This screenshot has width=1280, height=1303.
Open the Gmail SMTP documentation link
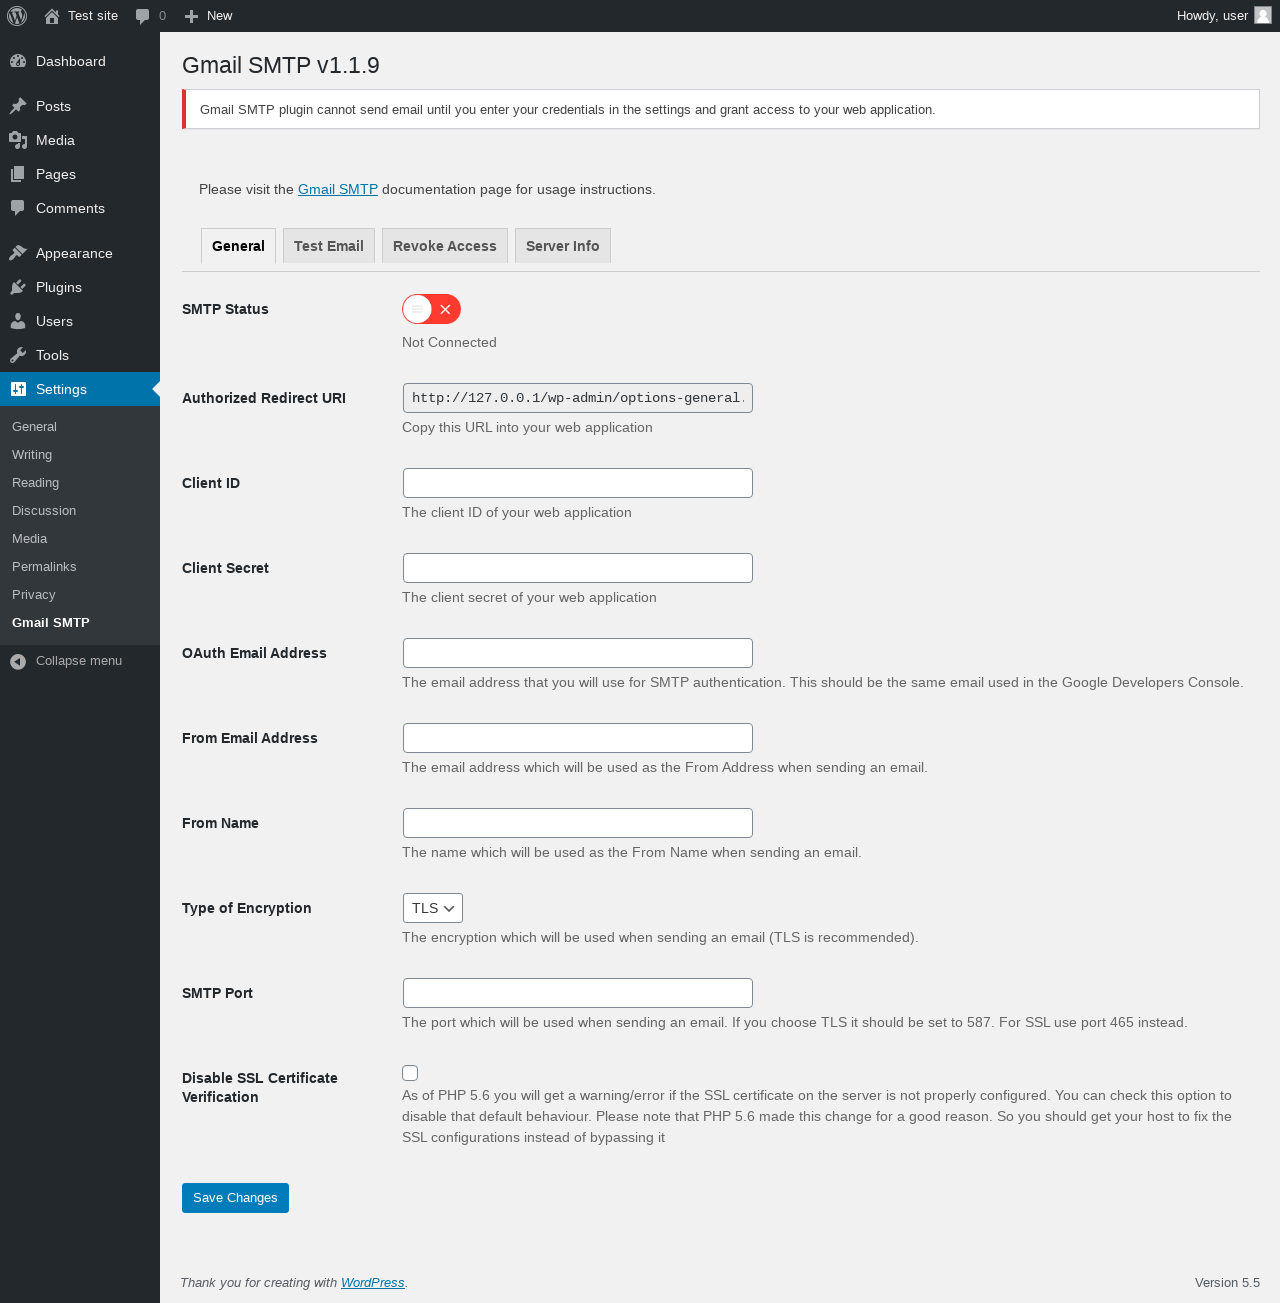pos(338,189)
